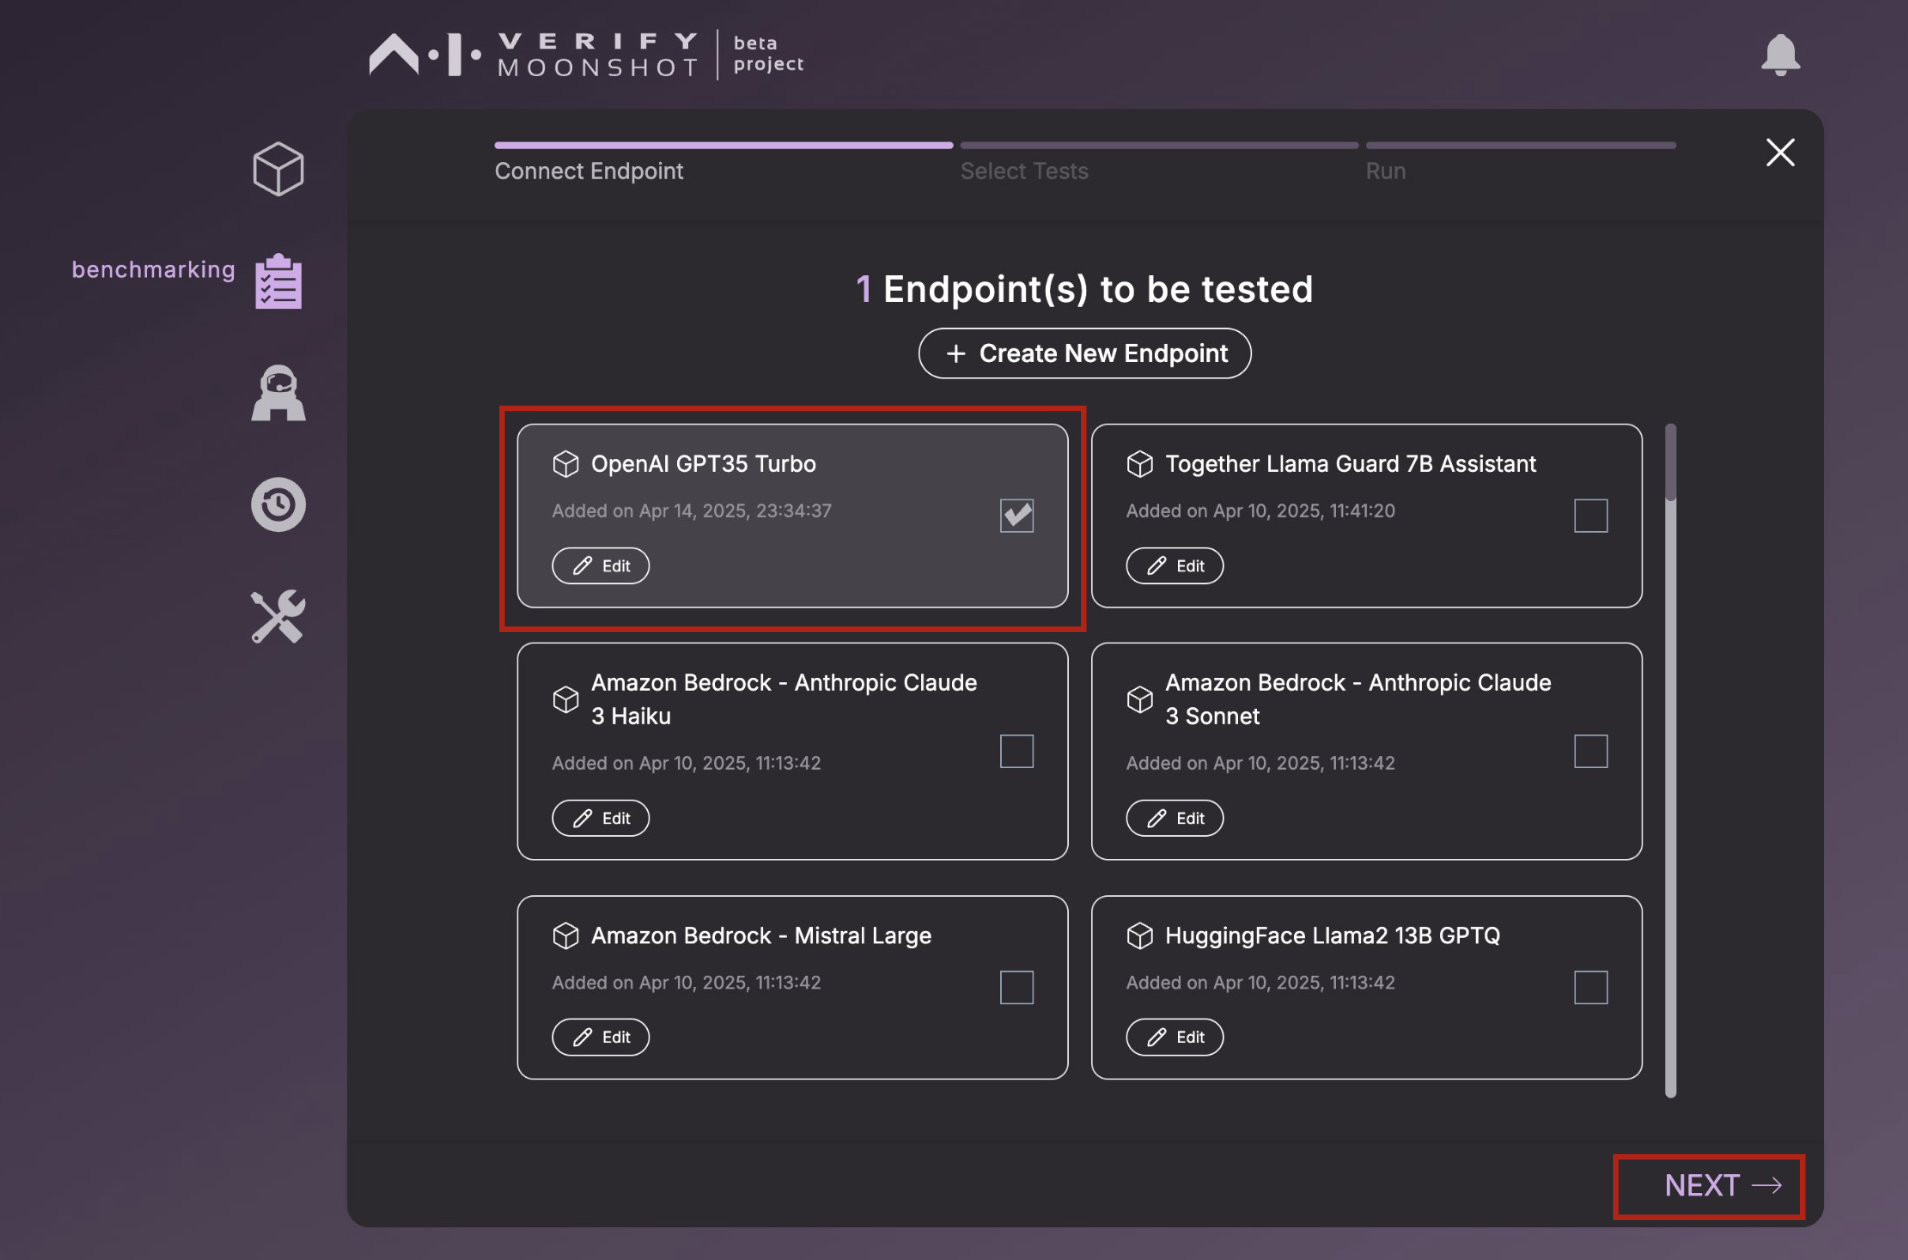Edit the Amazon Bedrock Mistral Large endpoint
Screen dimensions: 1908x1260
pos(601,1037)
